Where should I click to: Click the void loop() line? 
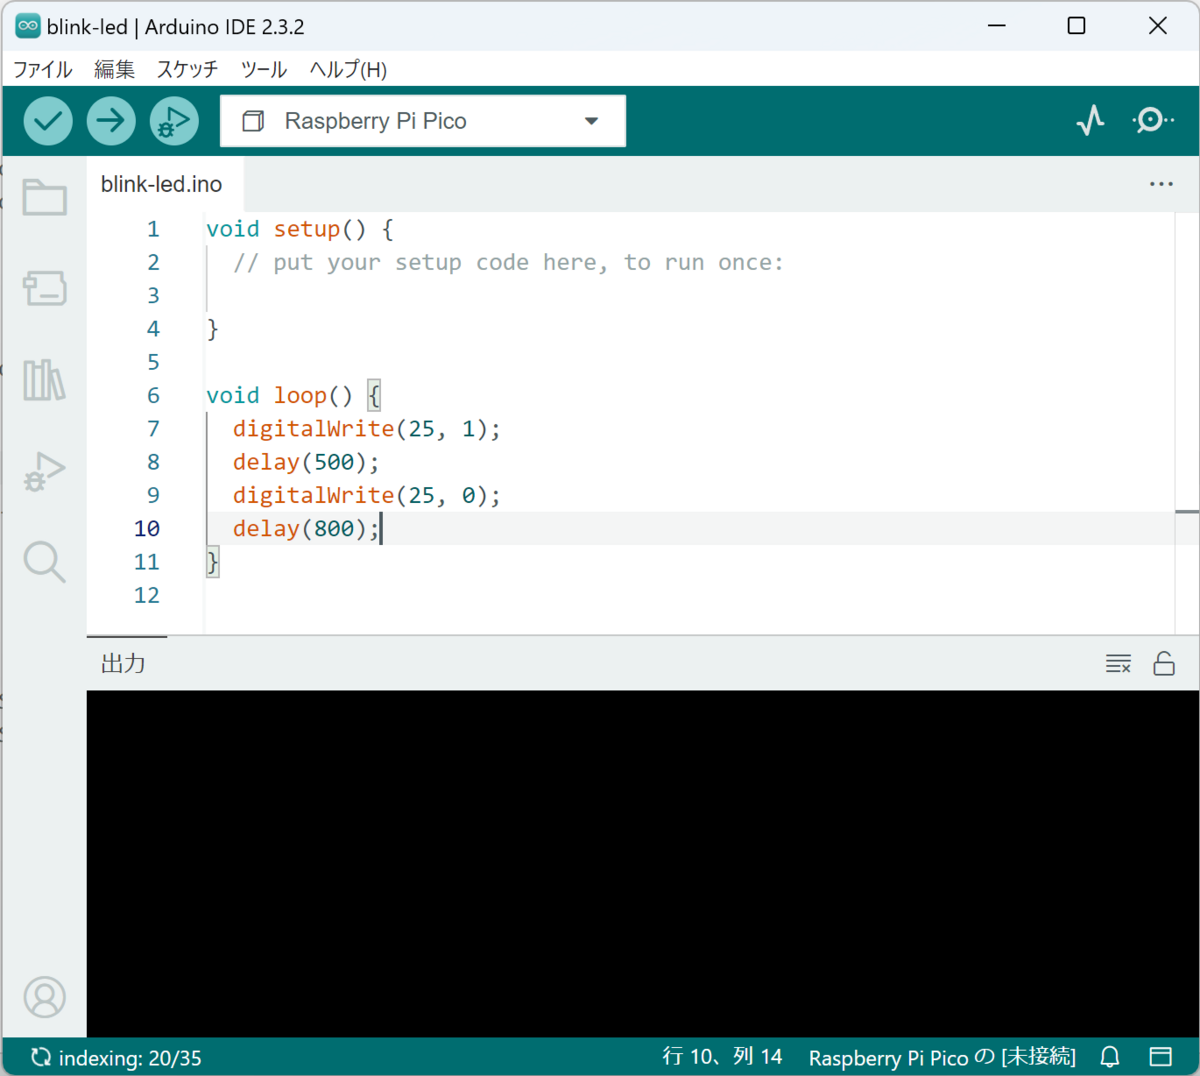[294, 395]
